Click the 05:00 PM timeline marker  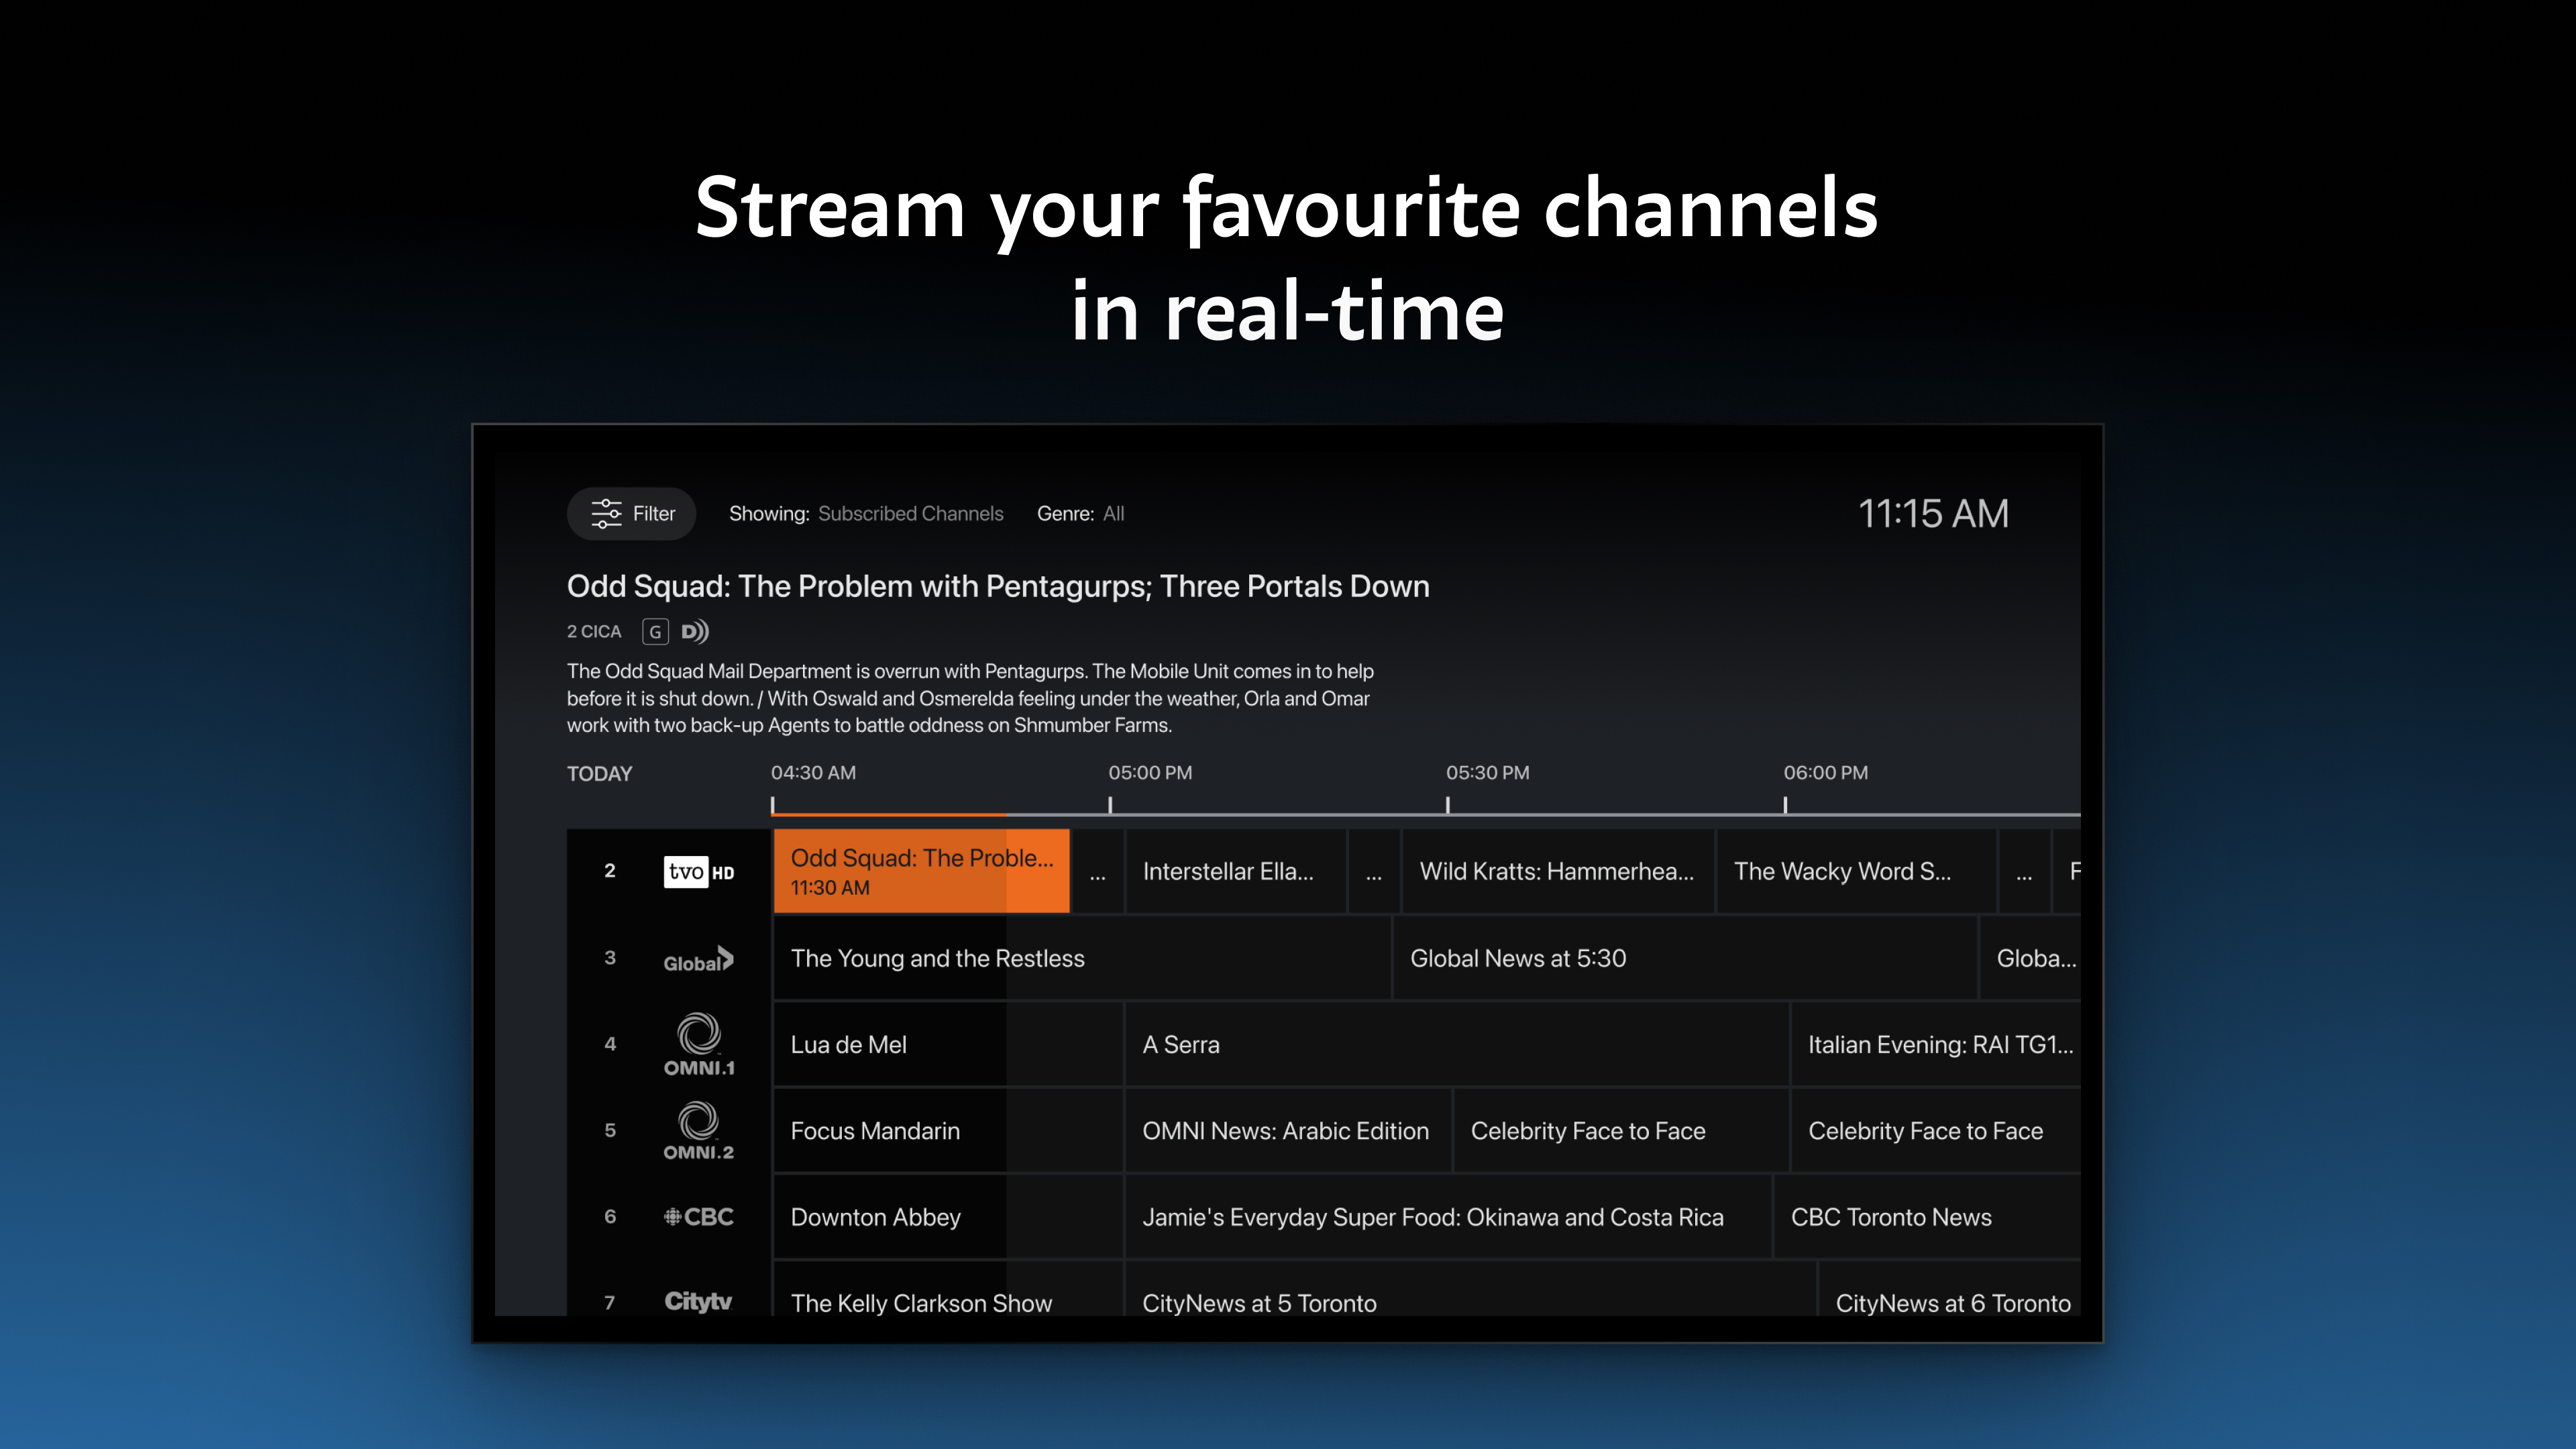click(1150, 773)
